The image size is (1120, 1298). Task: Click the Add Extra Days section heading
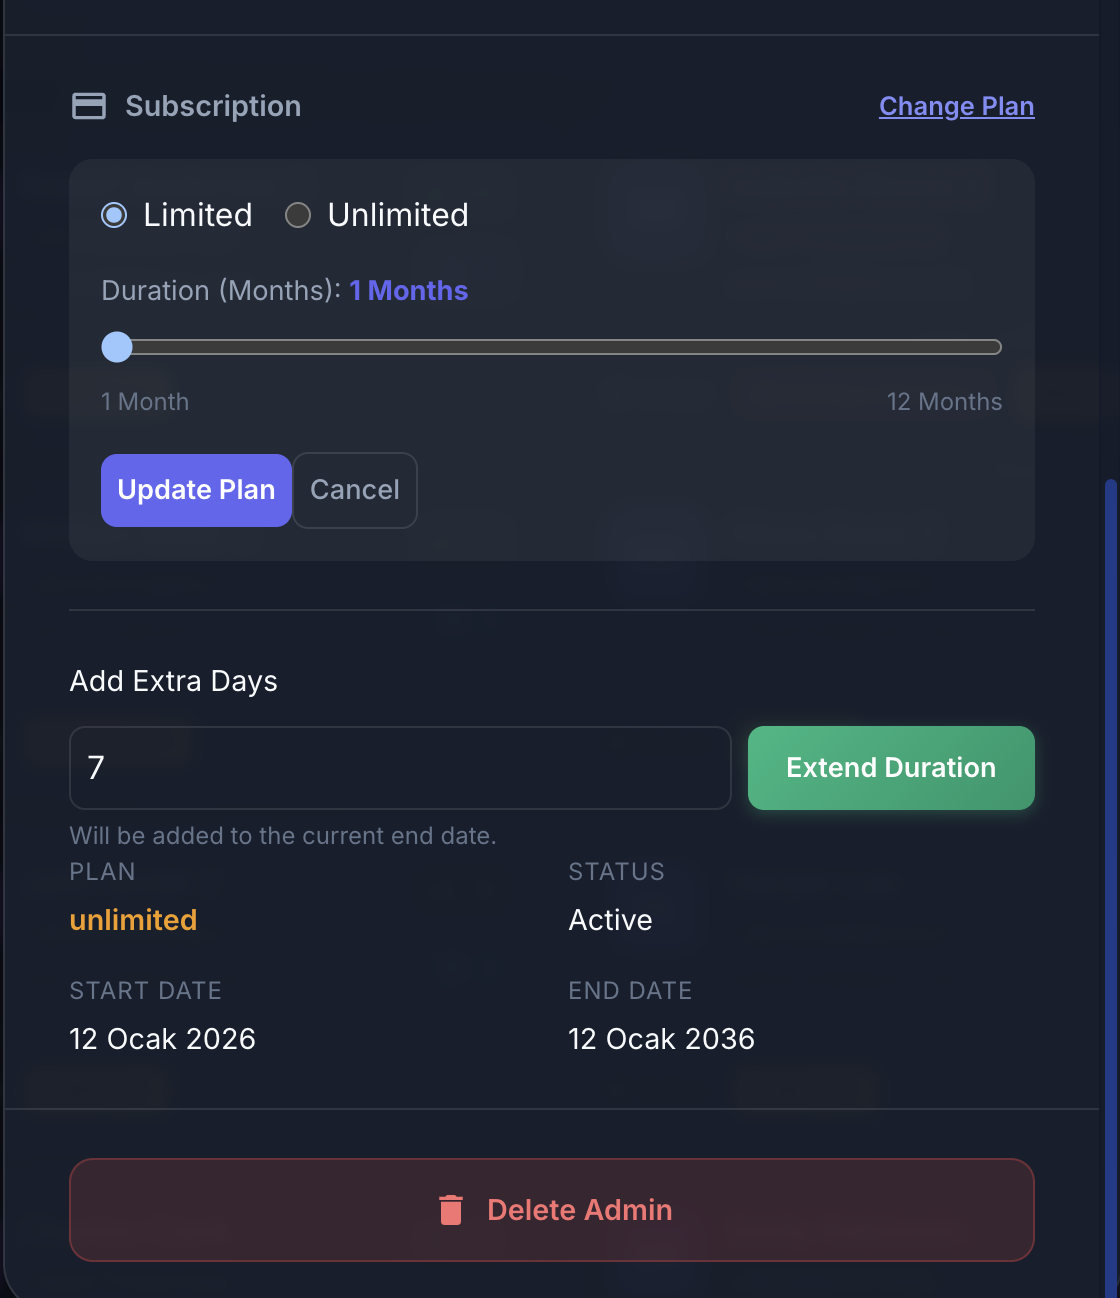[x=173, y=681]
